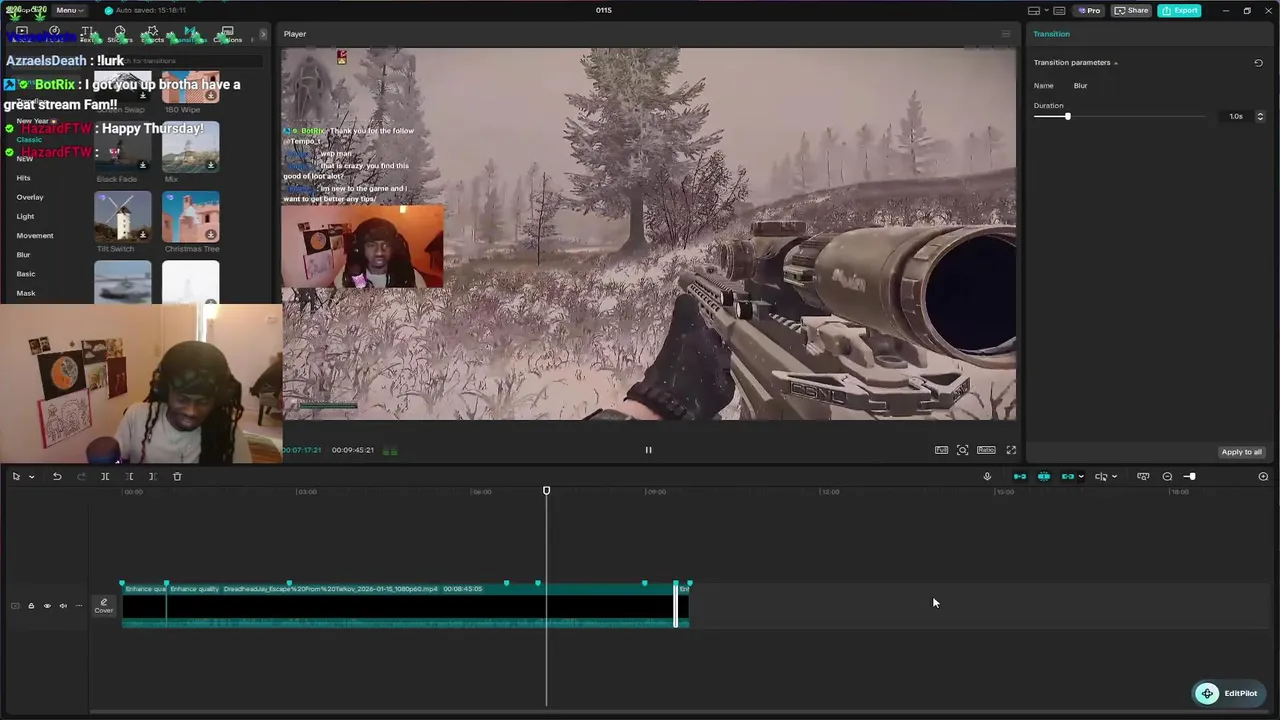Open the Ratio setting for the player
The width and height of the screenshot is (1280, 720).
click(986, 450)
